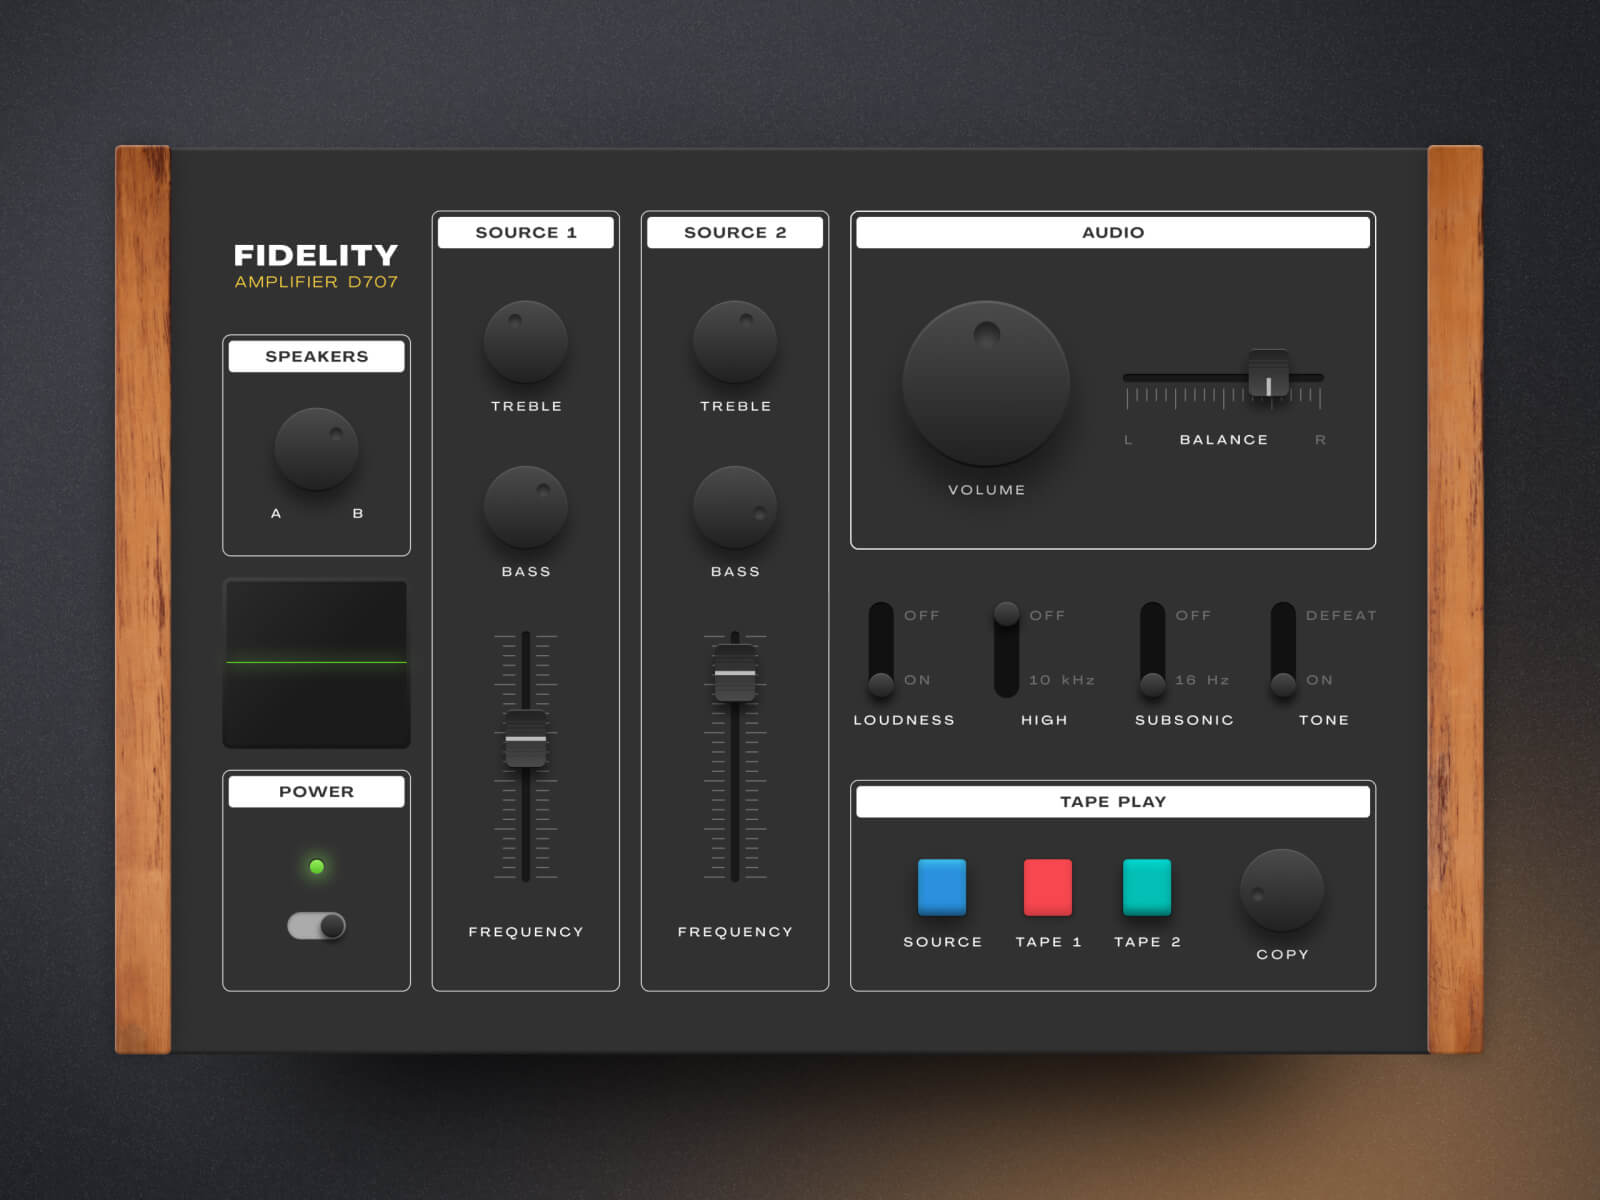The height and width of the screenshot is (1200, 1600).
Task: Toggle the High filter switch
Action: [1006, 650]
